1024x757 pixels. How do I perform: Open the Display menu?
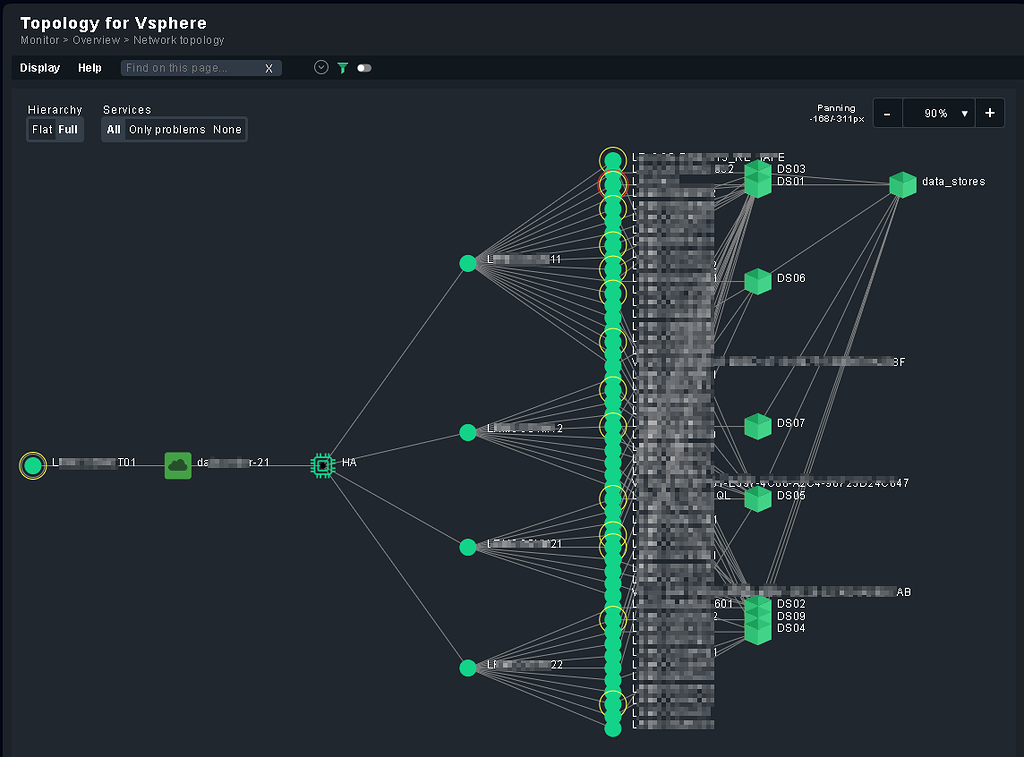click(x=39, y=67)
